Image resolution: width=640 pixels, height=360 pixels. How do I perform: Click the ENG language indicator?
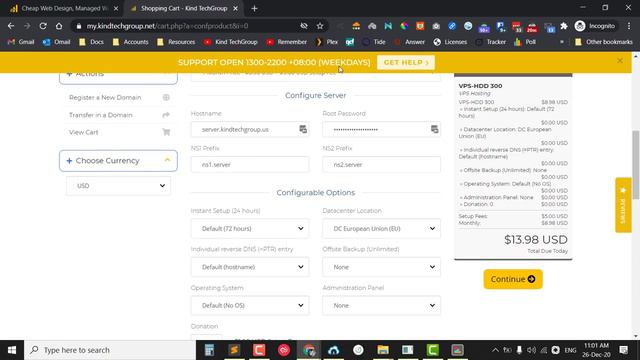tap(570, 350)
